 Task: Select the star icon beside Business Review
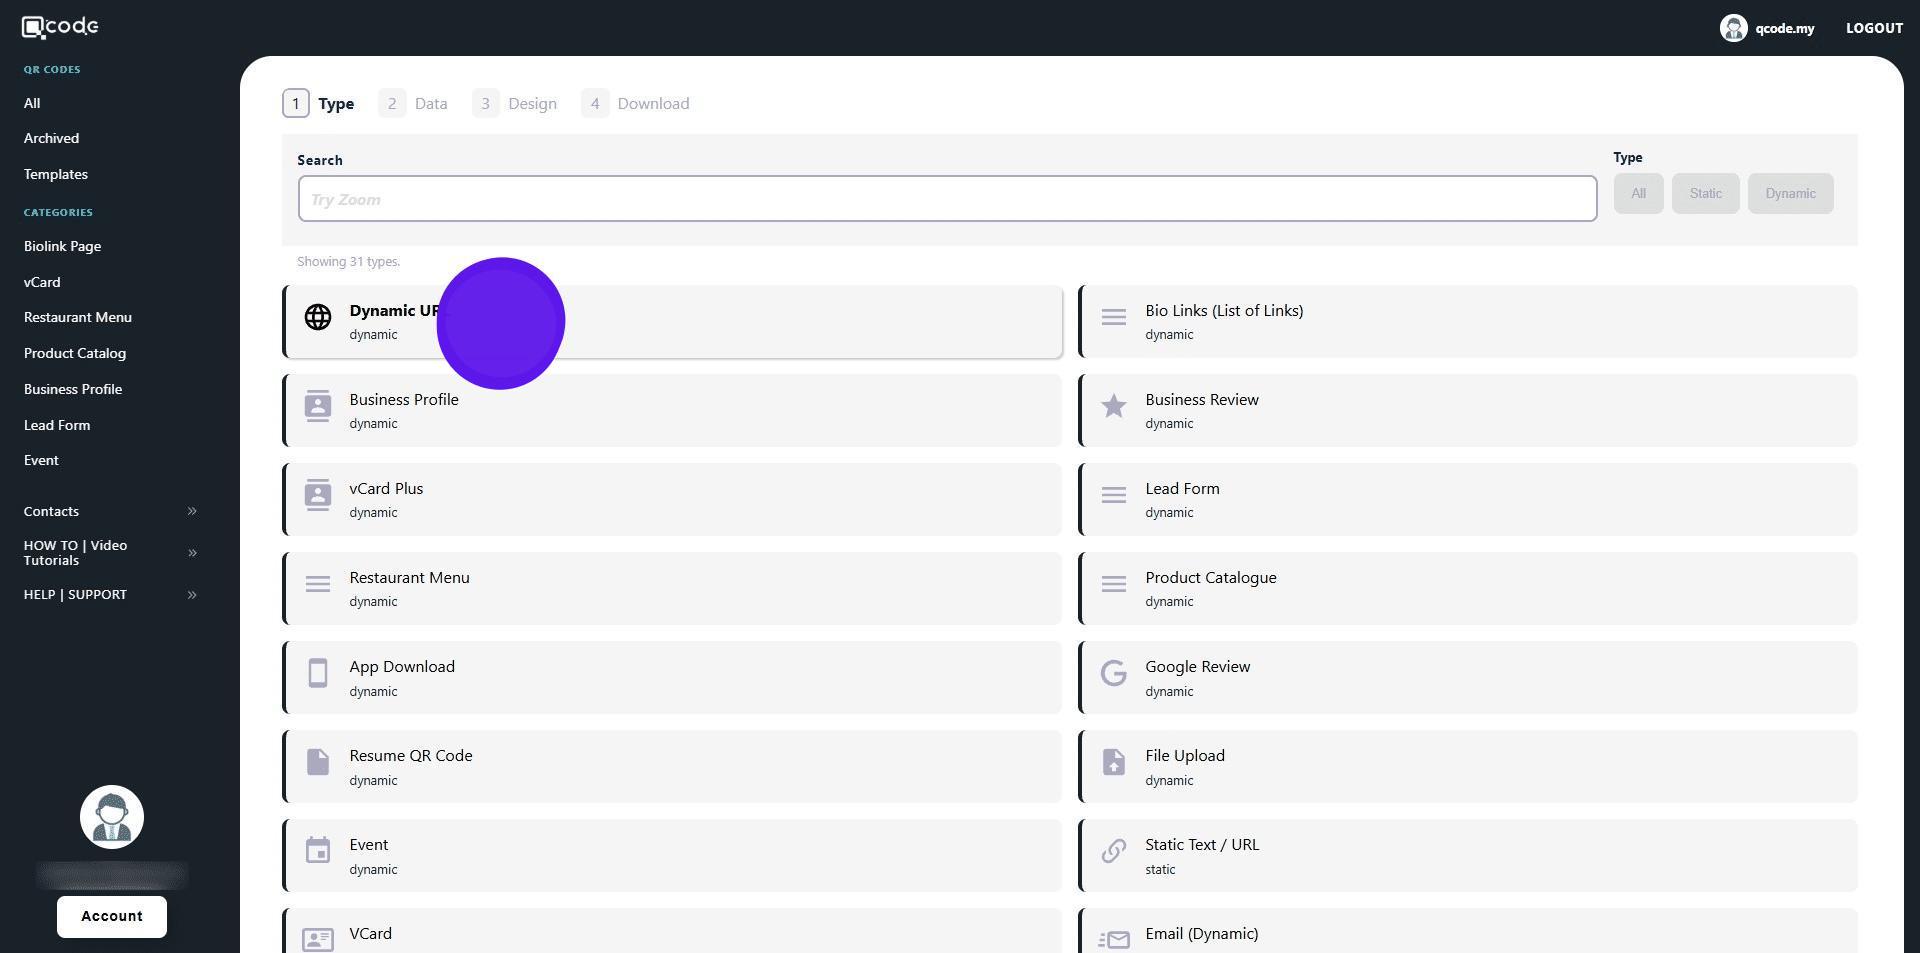[x=1113, y=406]
